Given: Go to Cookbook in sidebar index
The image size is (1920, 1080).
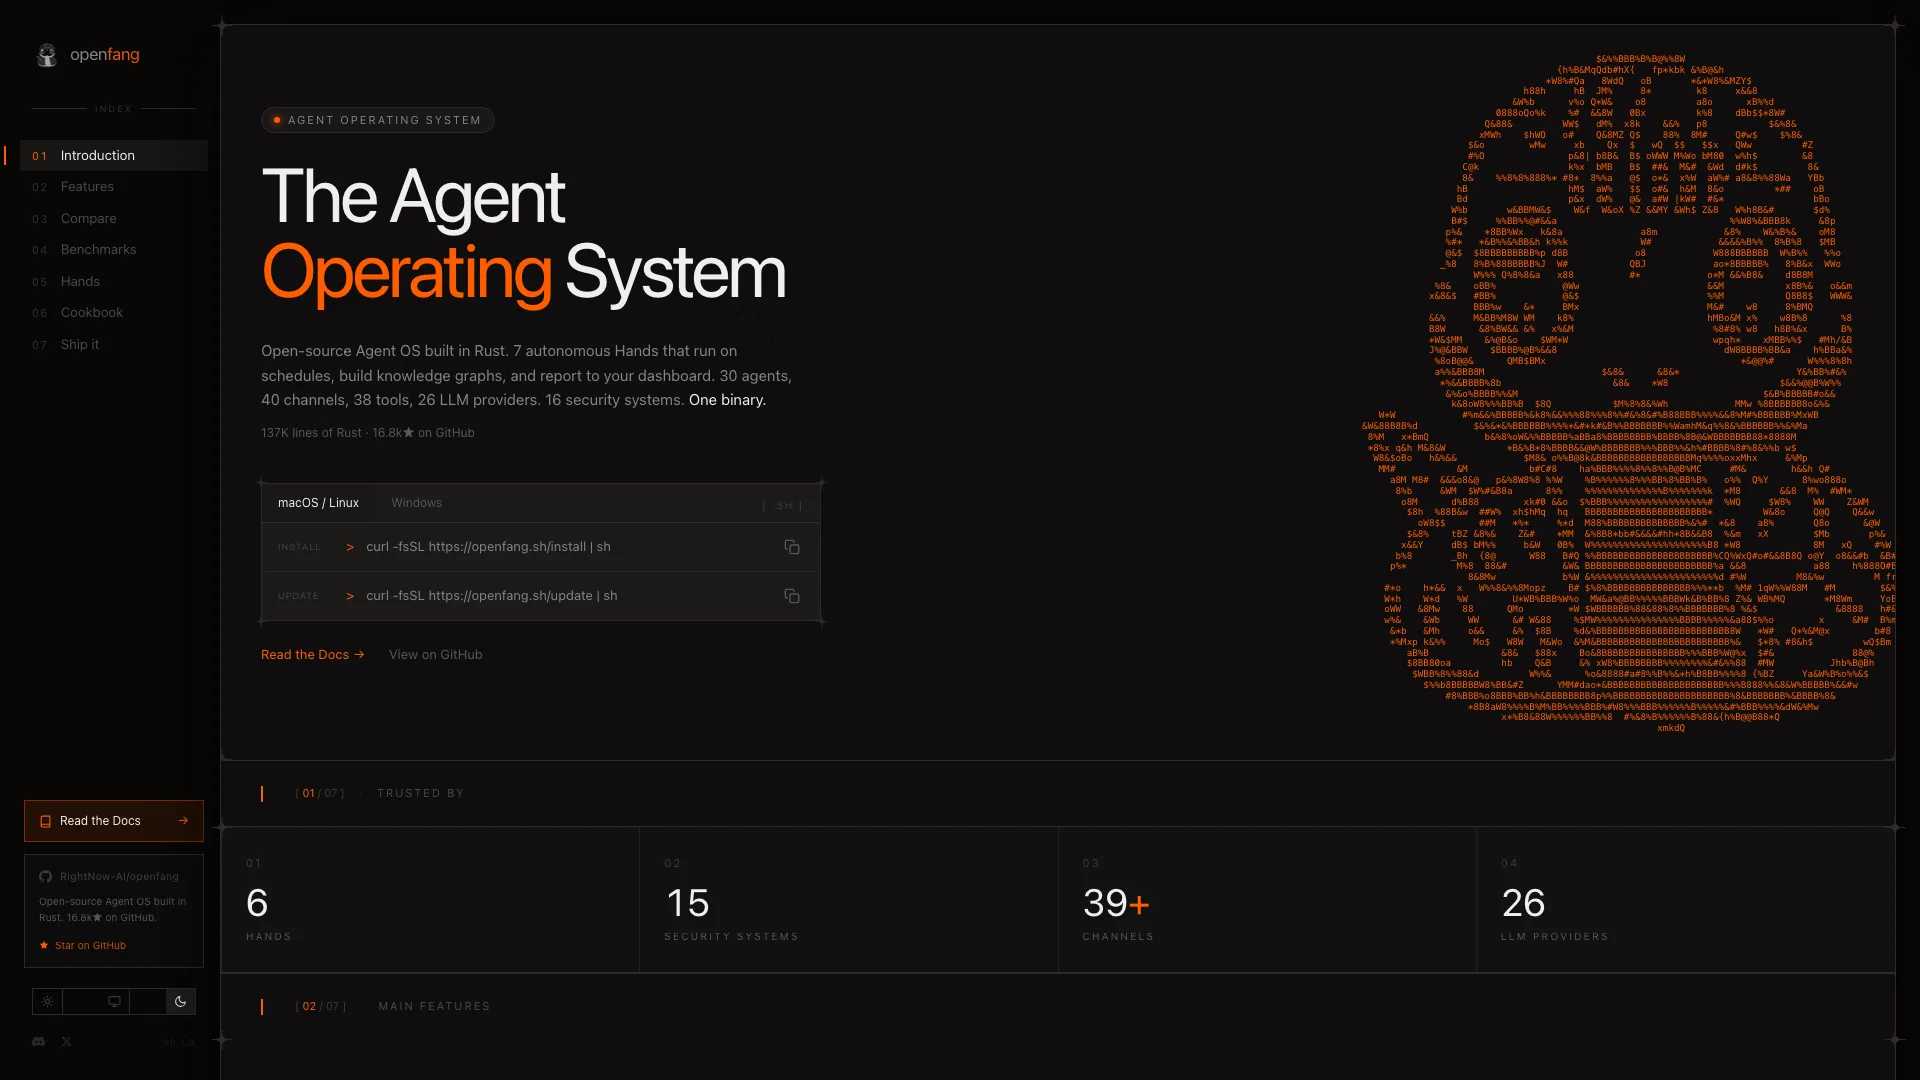Looking at the screenshot, I should coord(114,313).
